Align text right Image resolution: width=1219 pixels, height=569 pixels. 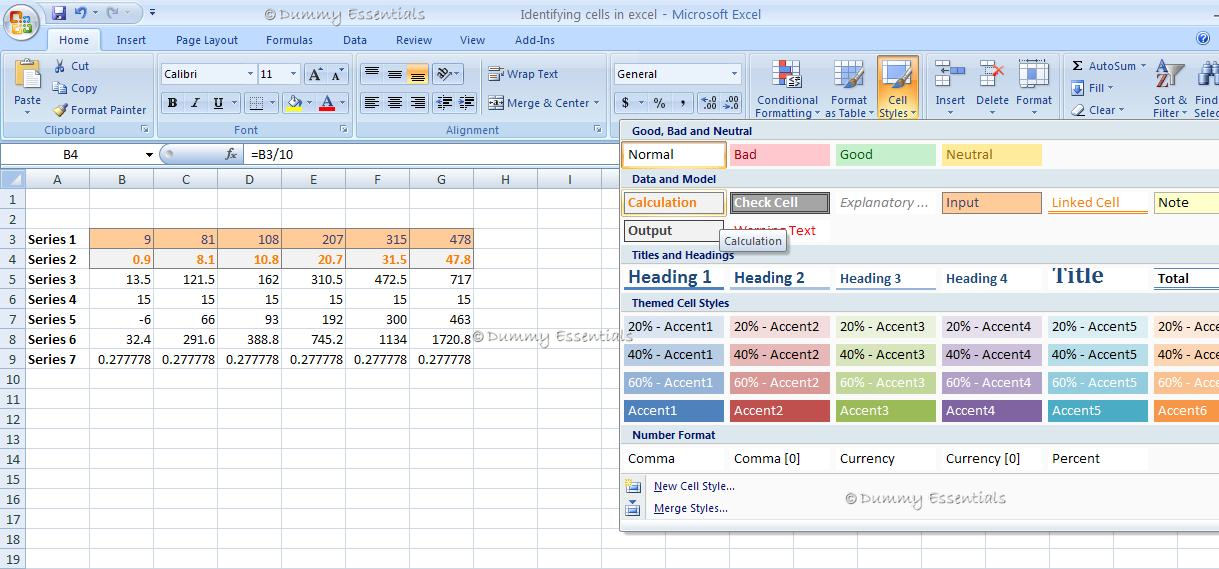[417, 103]
